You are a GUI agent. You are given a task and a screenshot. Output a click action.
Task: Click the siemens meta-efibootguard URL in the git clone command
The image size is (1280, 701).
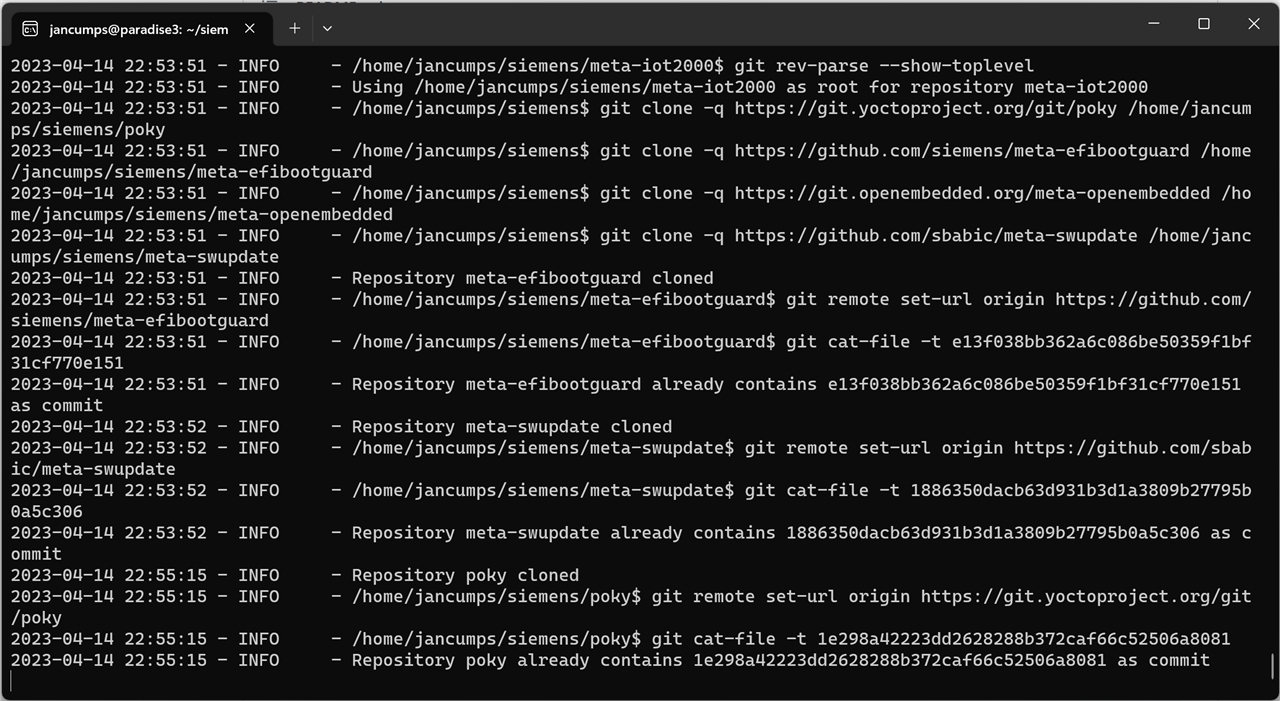(x=962, y=151)
